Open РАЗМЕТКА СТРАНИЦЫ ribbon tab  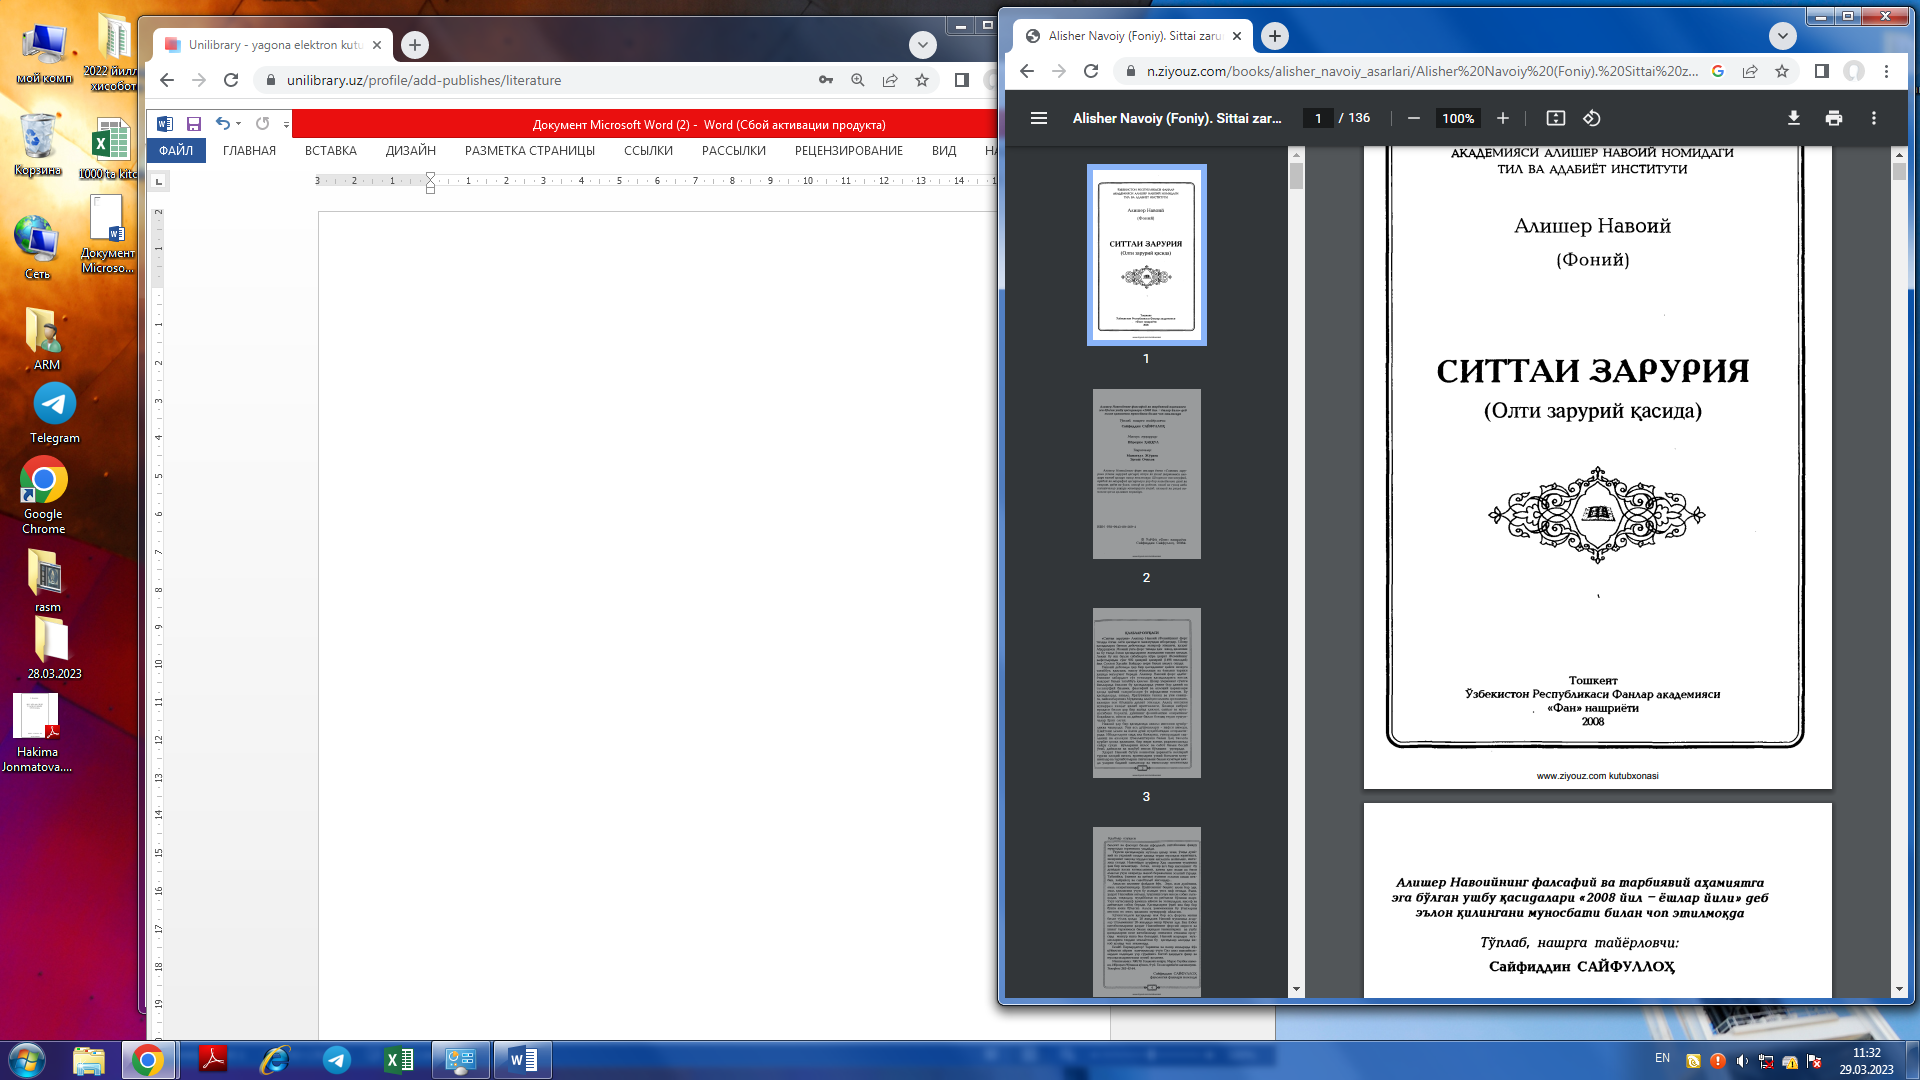(529, 151)
